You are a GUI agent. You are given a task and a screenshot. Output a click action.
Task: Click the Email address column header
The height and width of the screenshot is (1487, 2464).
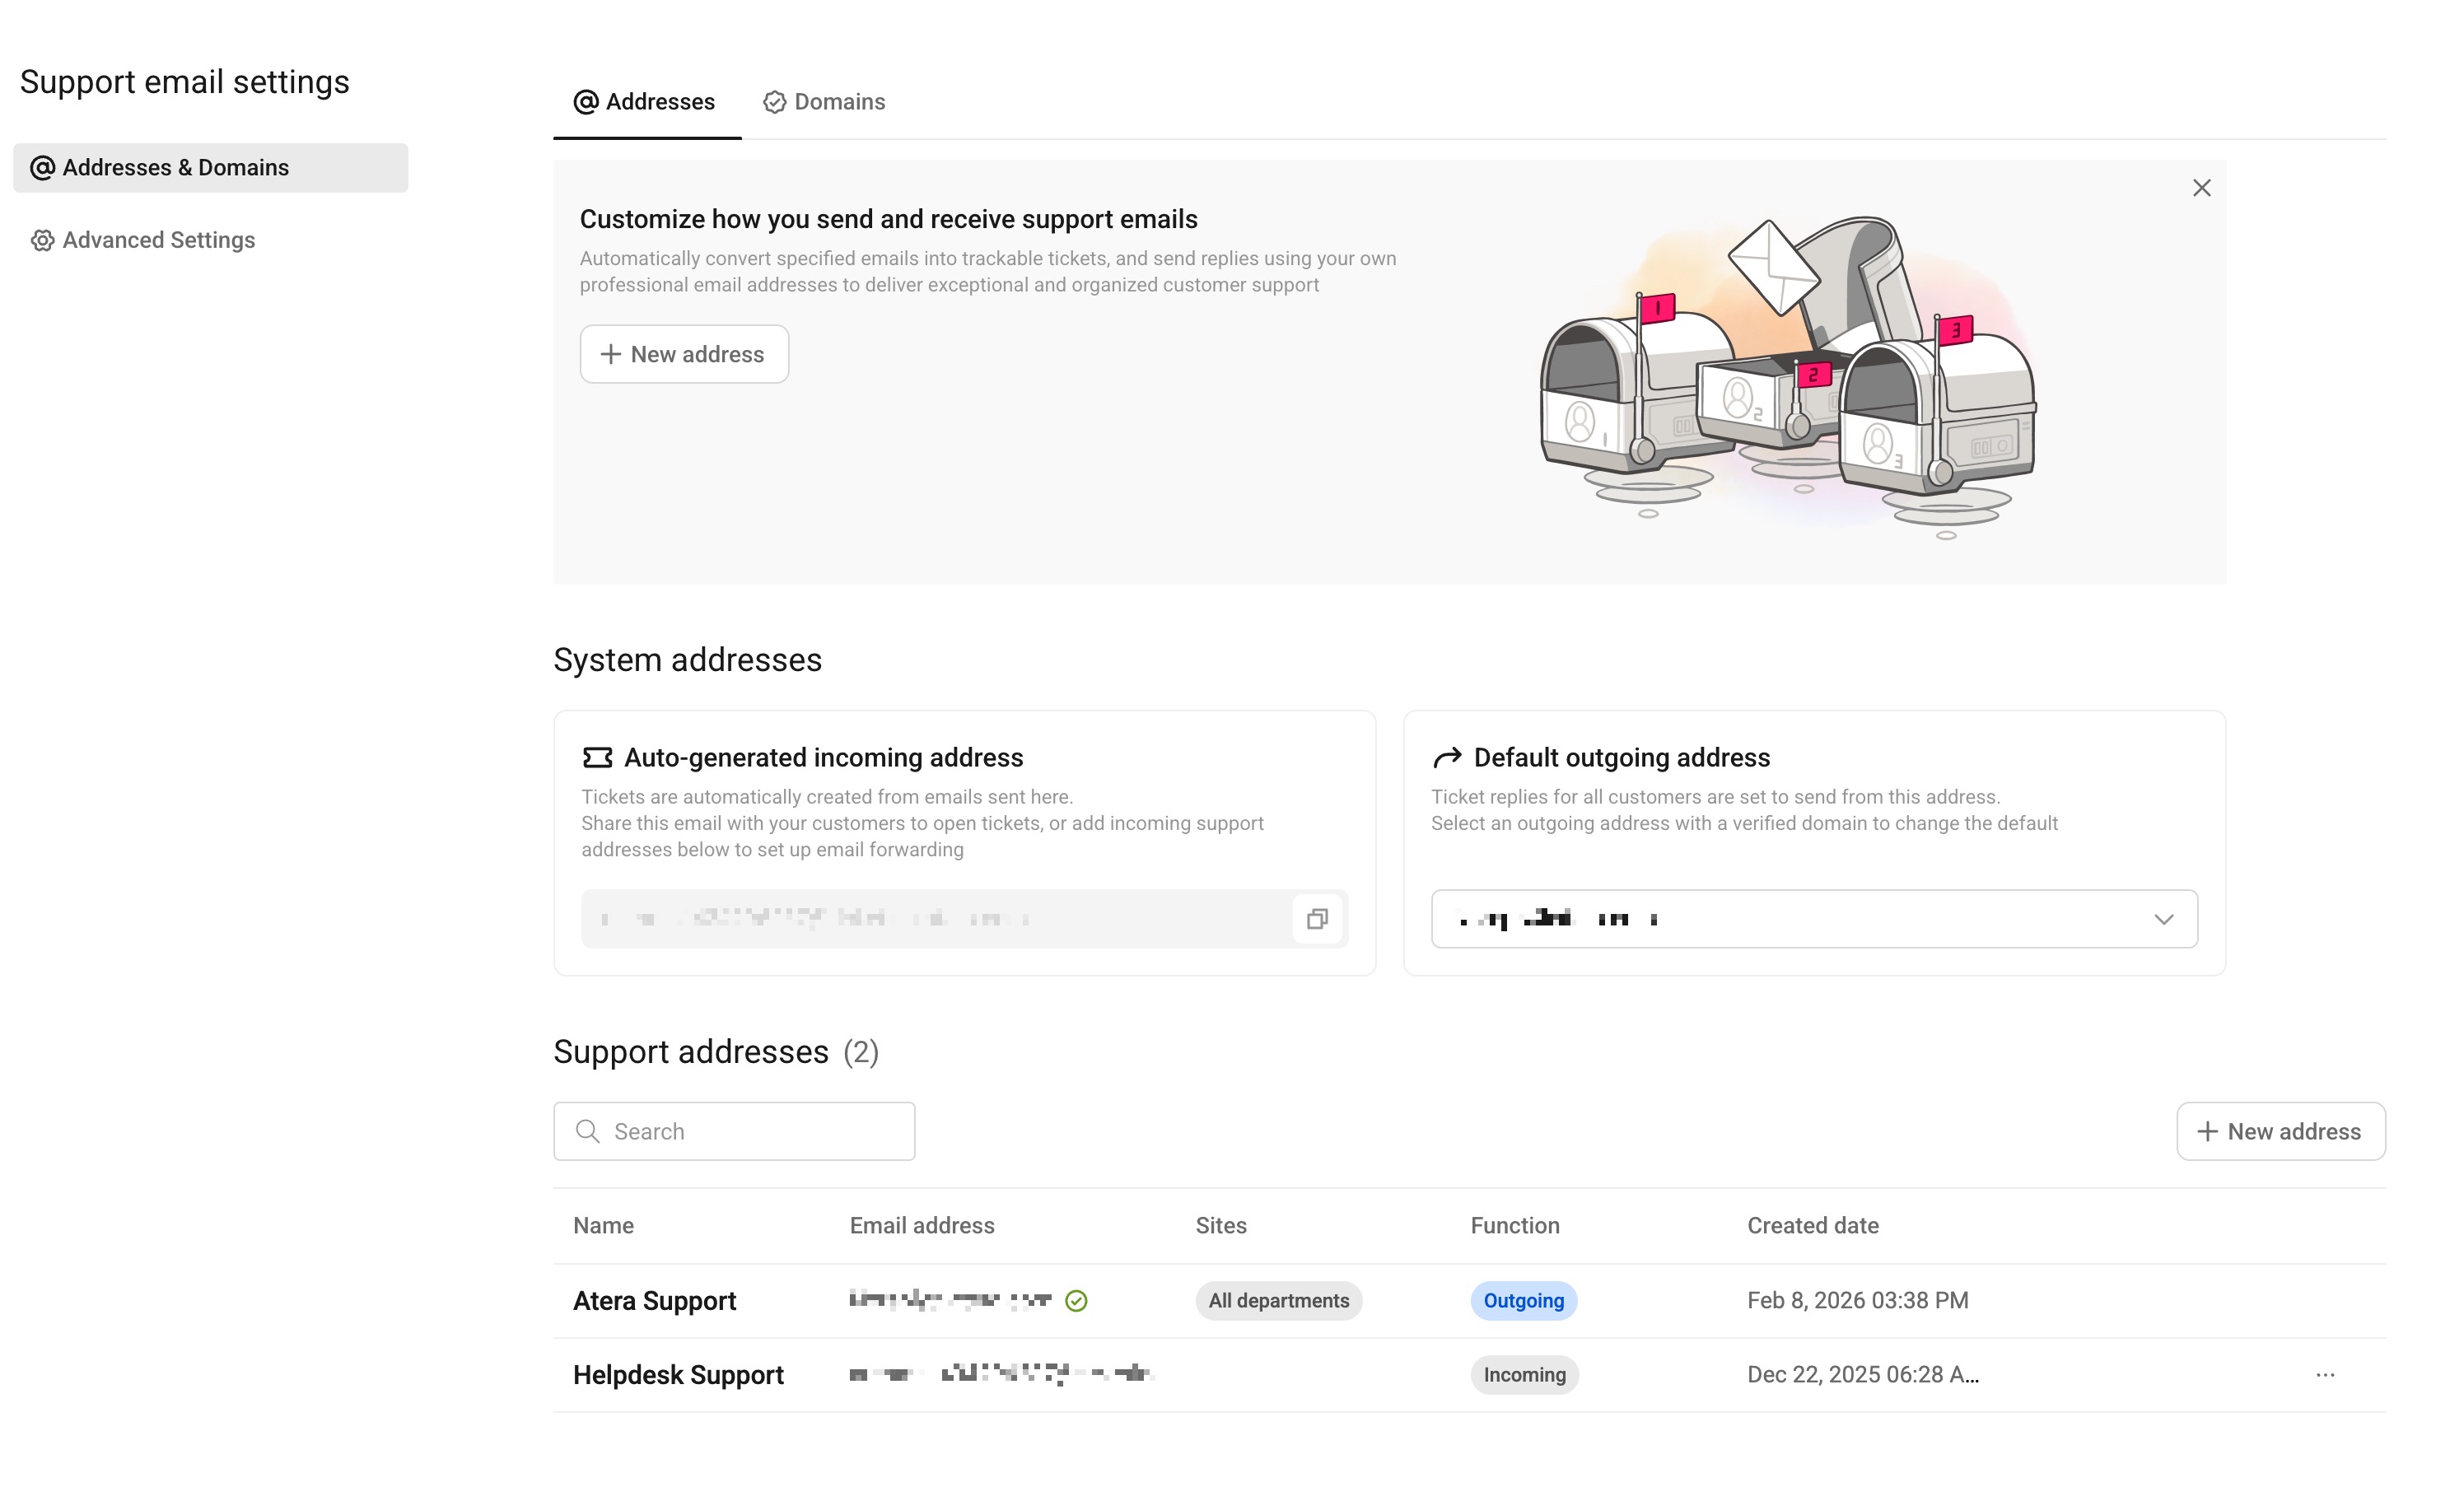[x=921, y=1225]
